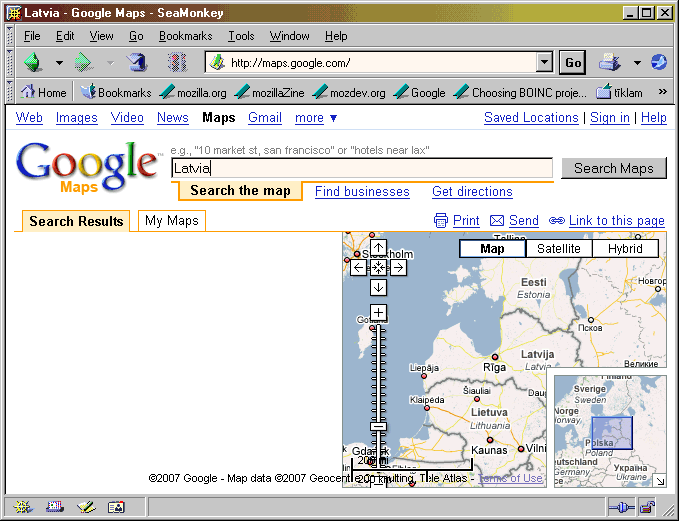Open the Gmail link
The image size is (679, 521).
click(x=265, y=117)
